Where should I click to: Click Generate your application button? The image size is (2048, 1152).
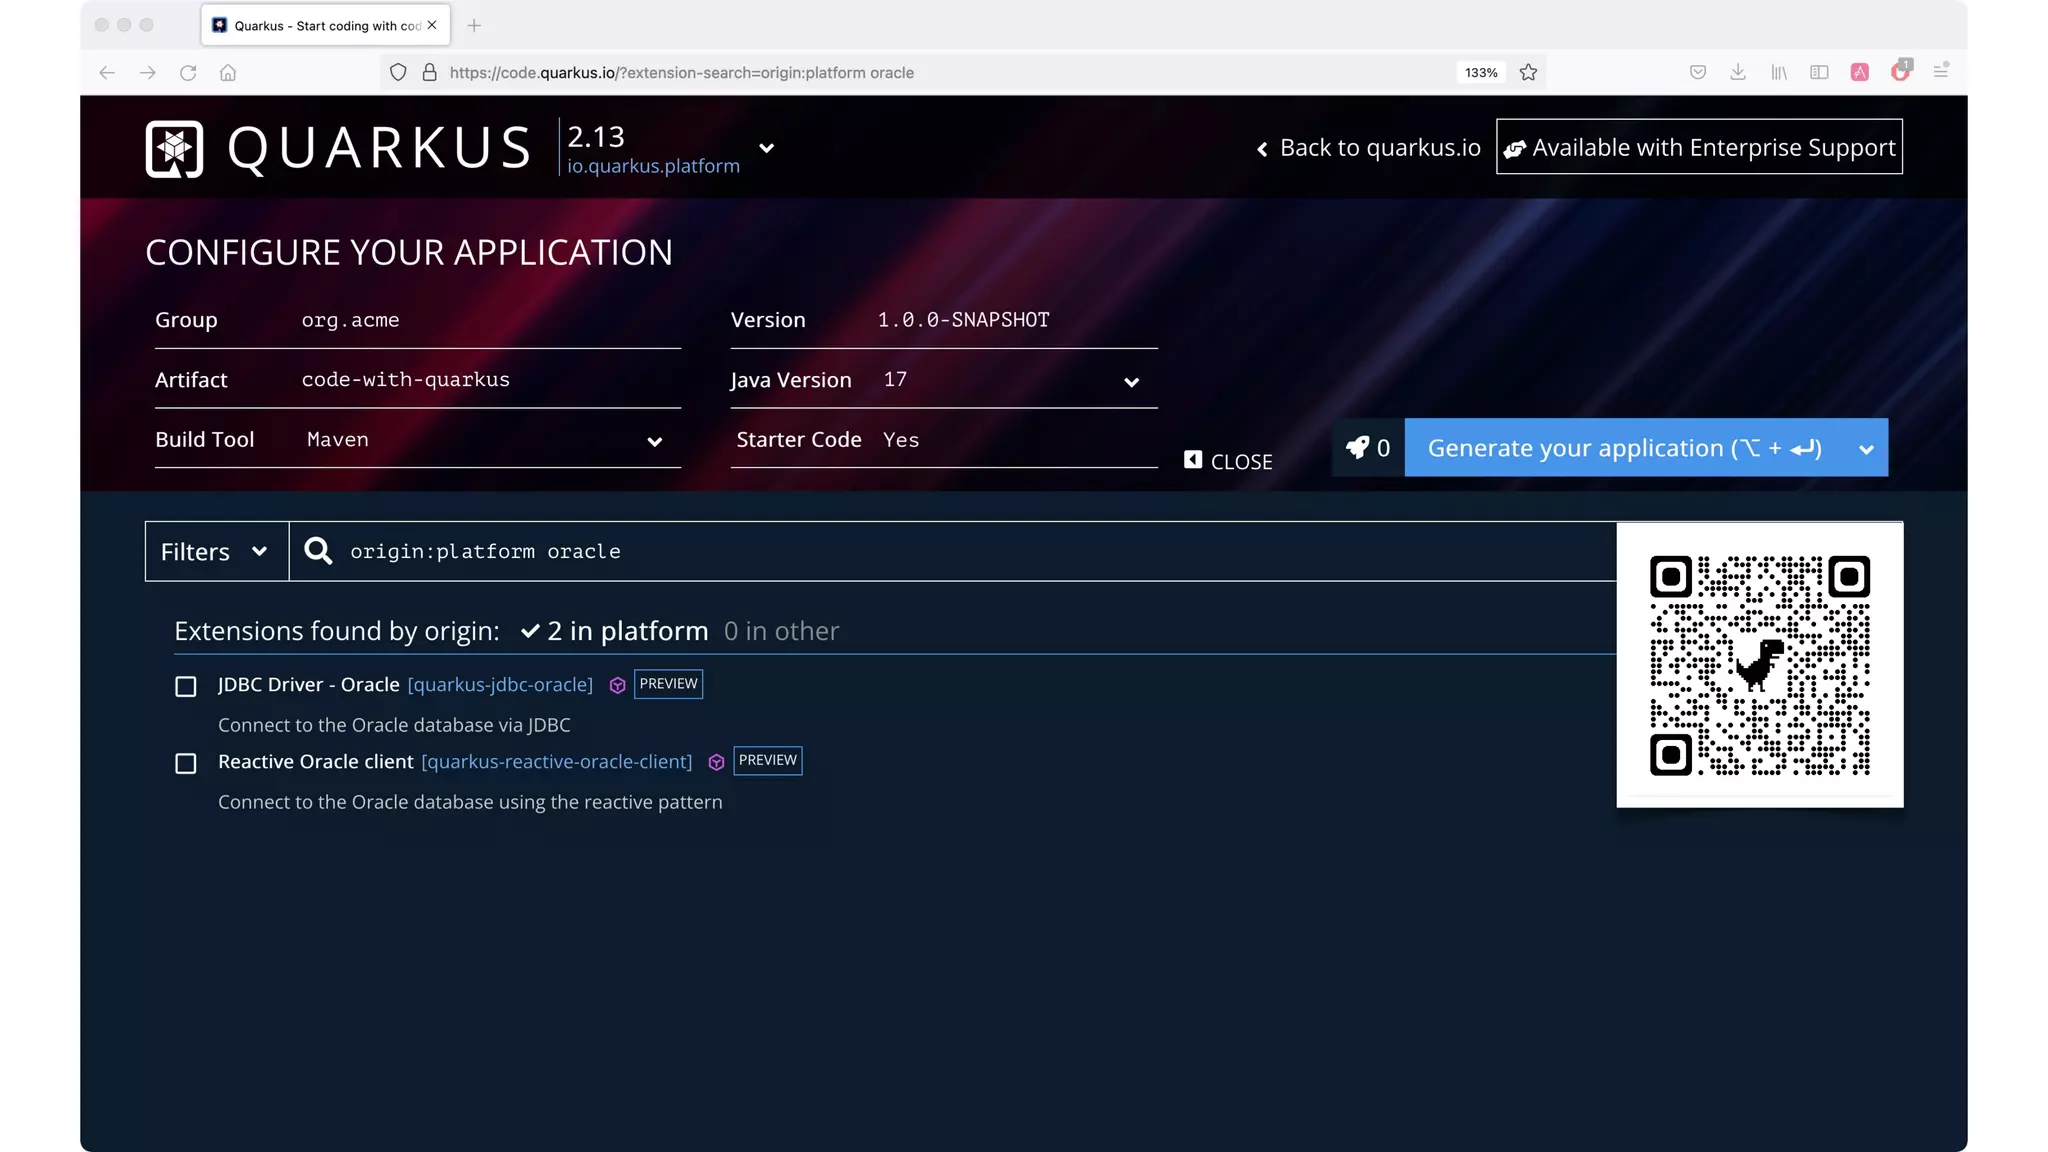pyautogui.click(x=1625, y=448)
